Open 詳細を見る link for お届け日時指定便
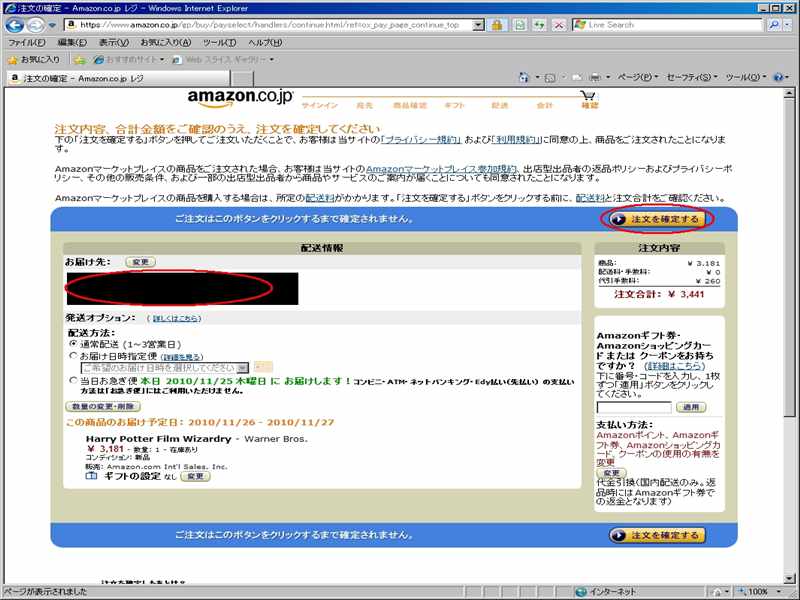The image size is (800, 600). click(182, 357)
